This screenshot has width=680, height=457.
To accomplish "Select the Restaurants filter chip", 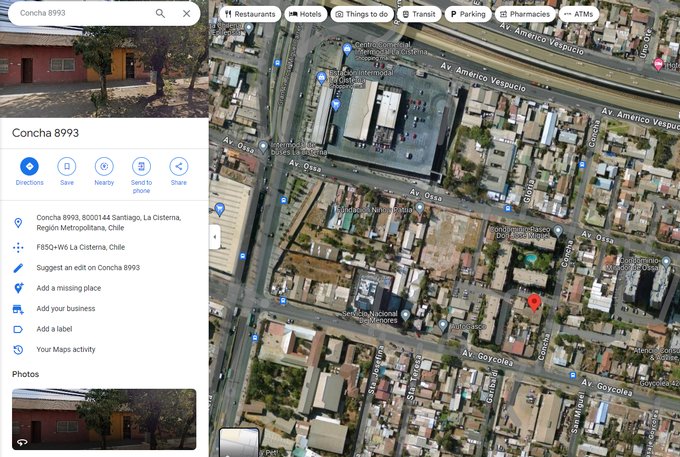I will tap(249, 14).
